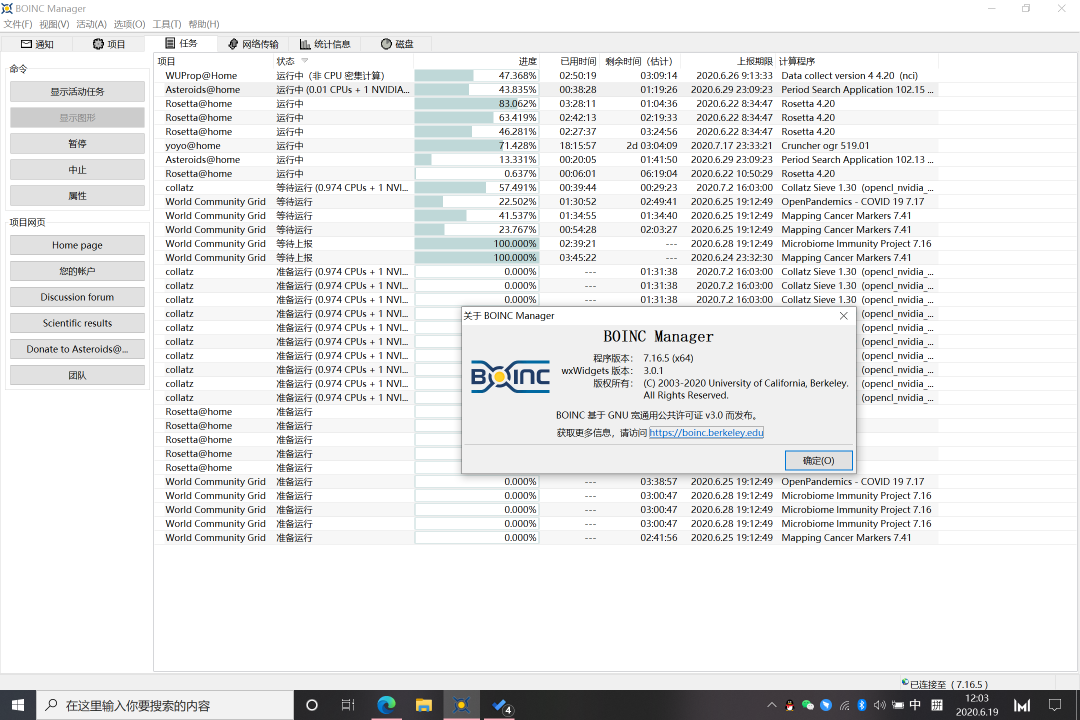
Task: Open the 活动(A) menu
Action: (x=92, y=24)
